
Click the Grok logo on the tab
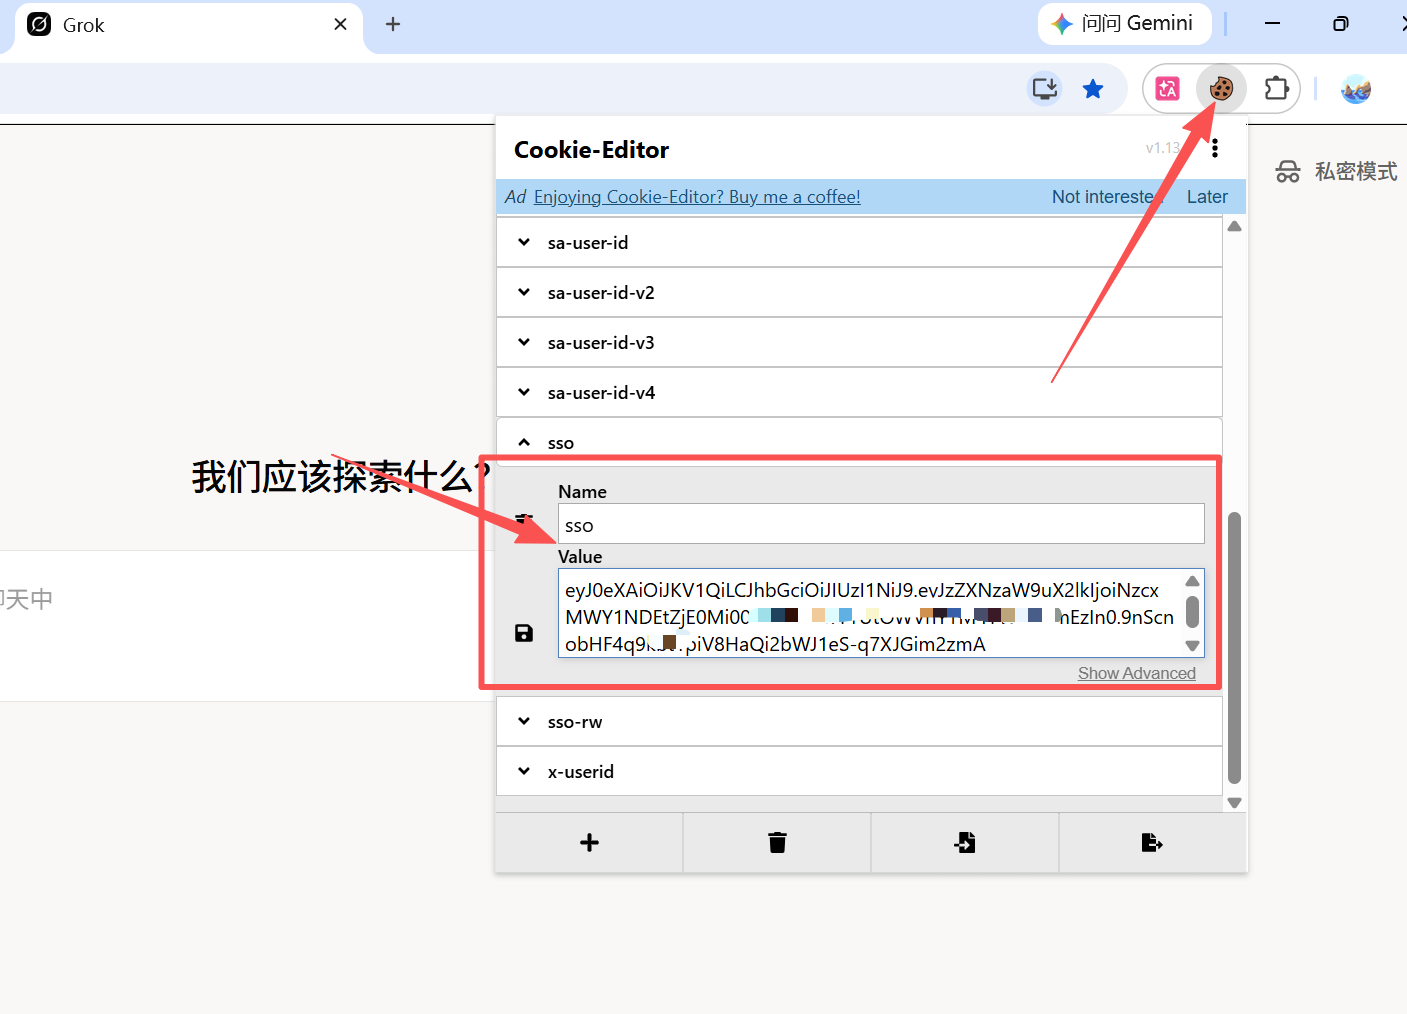tap(39, 24)
